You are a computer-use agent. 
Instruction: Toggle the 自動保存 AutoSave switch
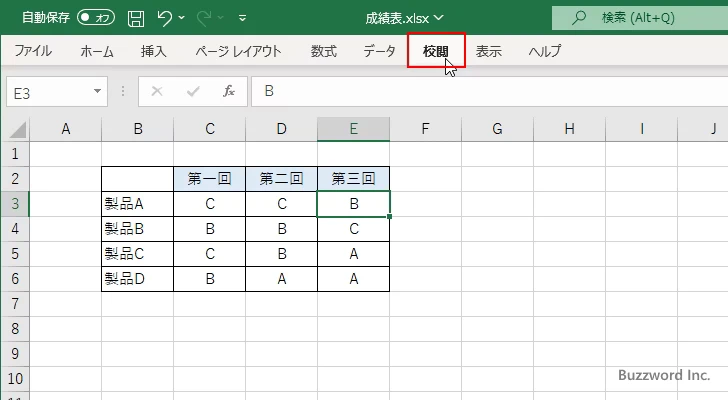tap(96, 18)
